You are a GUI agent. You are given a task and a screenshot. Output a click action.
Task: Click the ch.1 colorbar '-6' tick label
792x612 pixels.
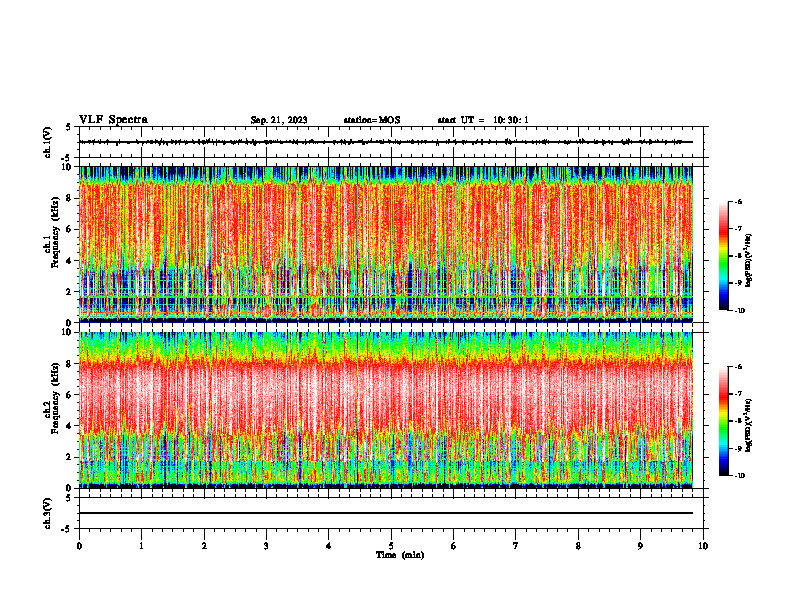(738, 201)
